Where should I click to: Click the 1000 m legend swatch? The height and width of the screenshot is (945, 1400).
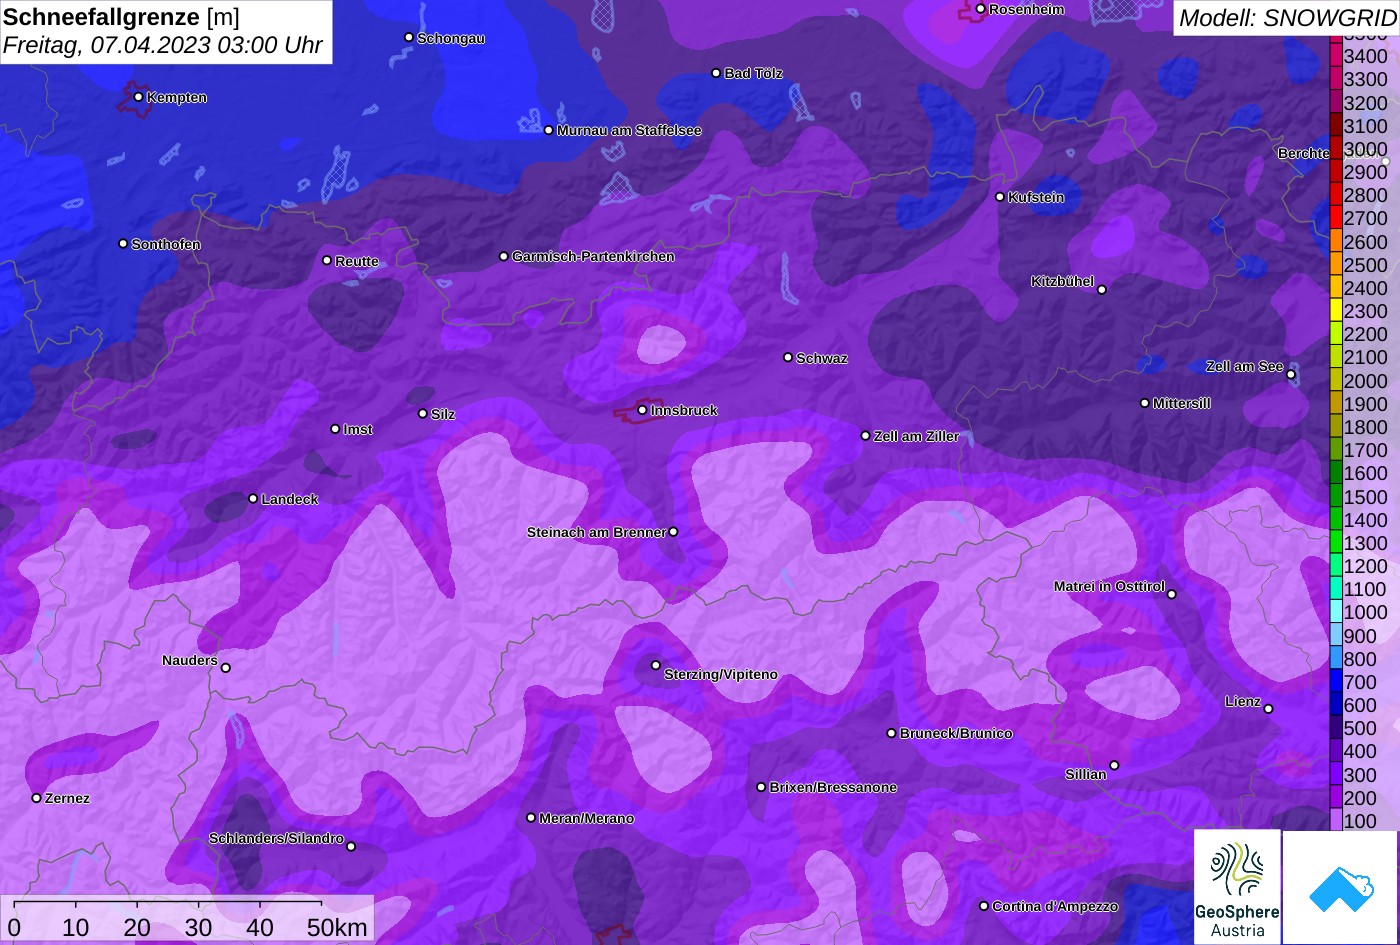tap(1335, 612)
